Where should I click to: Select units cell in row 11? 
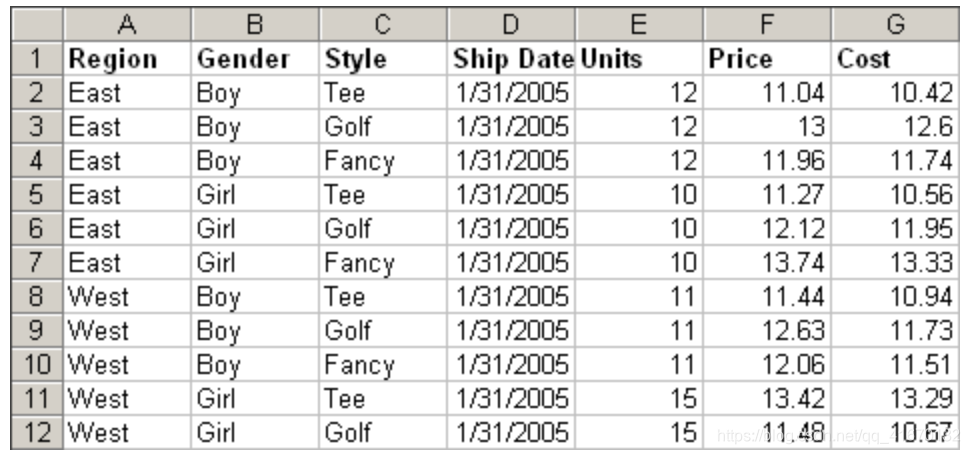639,398
